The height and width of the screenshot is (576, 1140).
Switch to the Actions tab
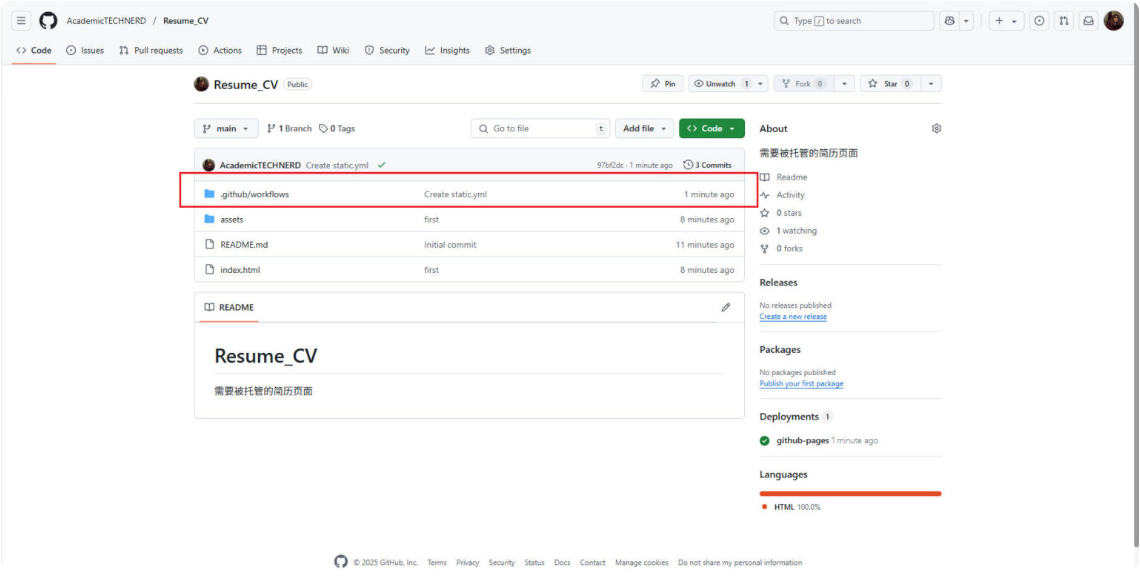[x=220, y=50]
